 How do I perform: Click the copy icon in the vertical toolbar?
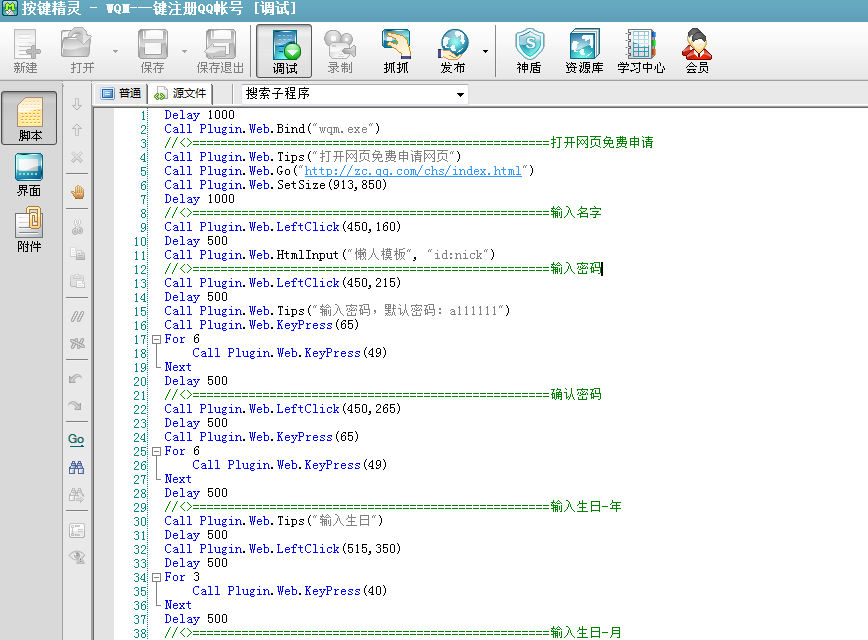tap(77, 254)
